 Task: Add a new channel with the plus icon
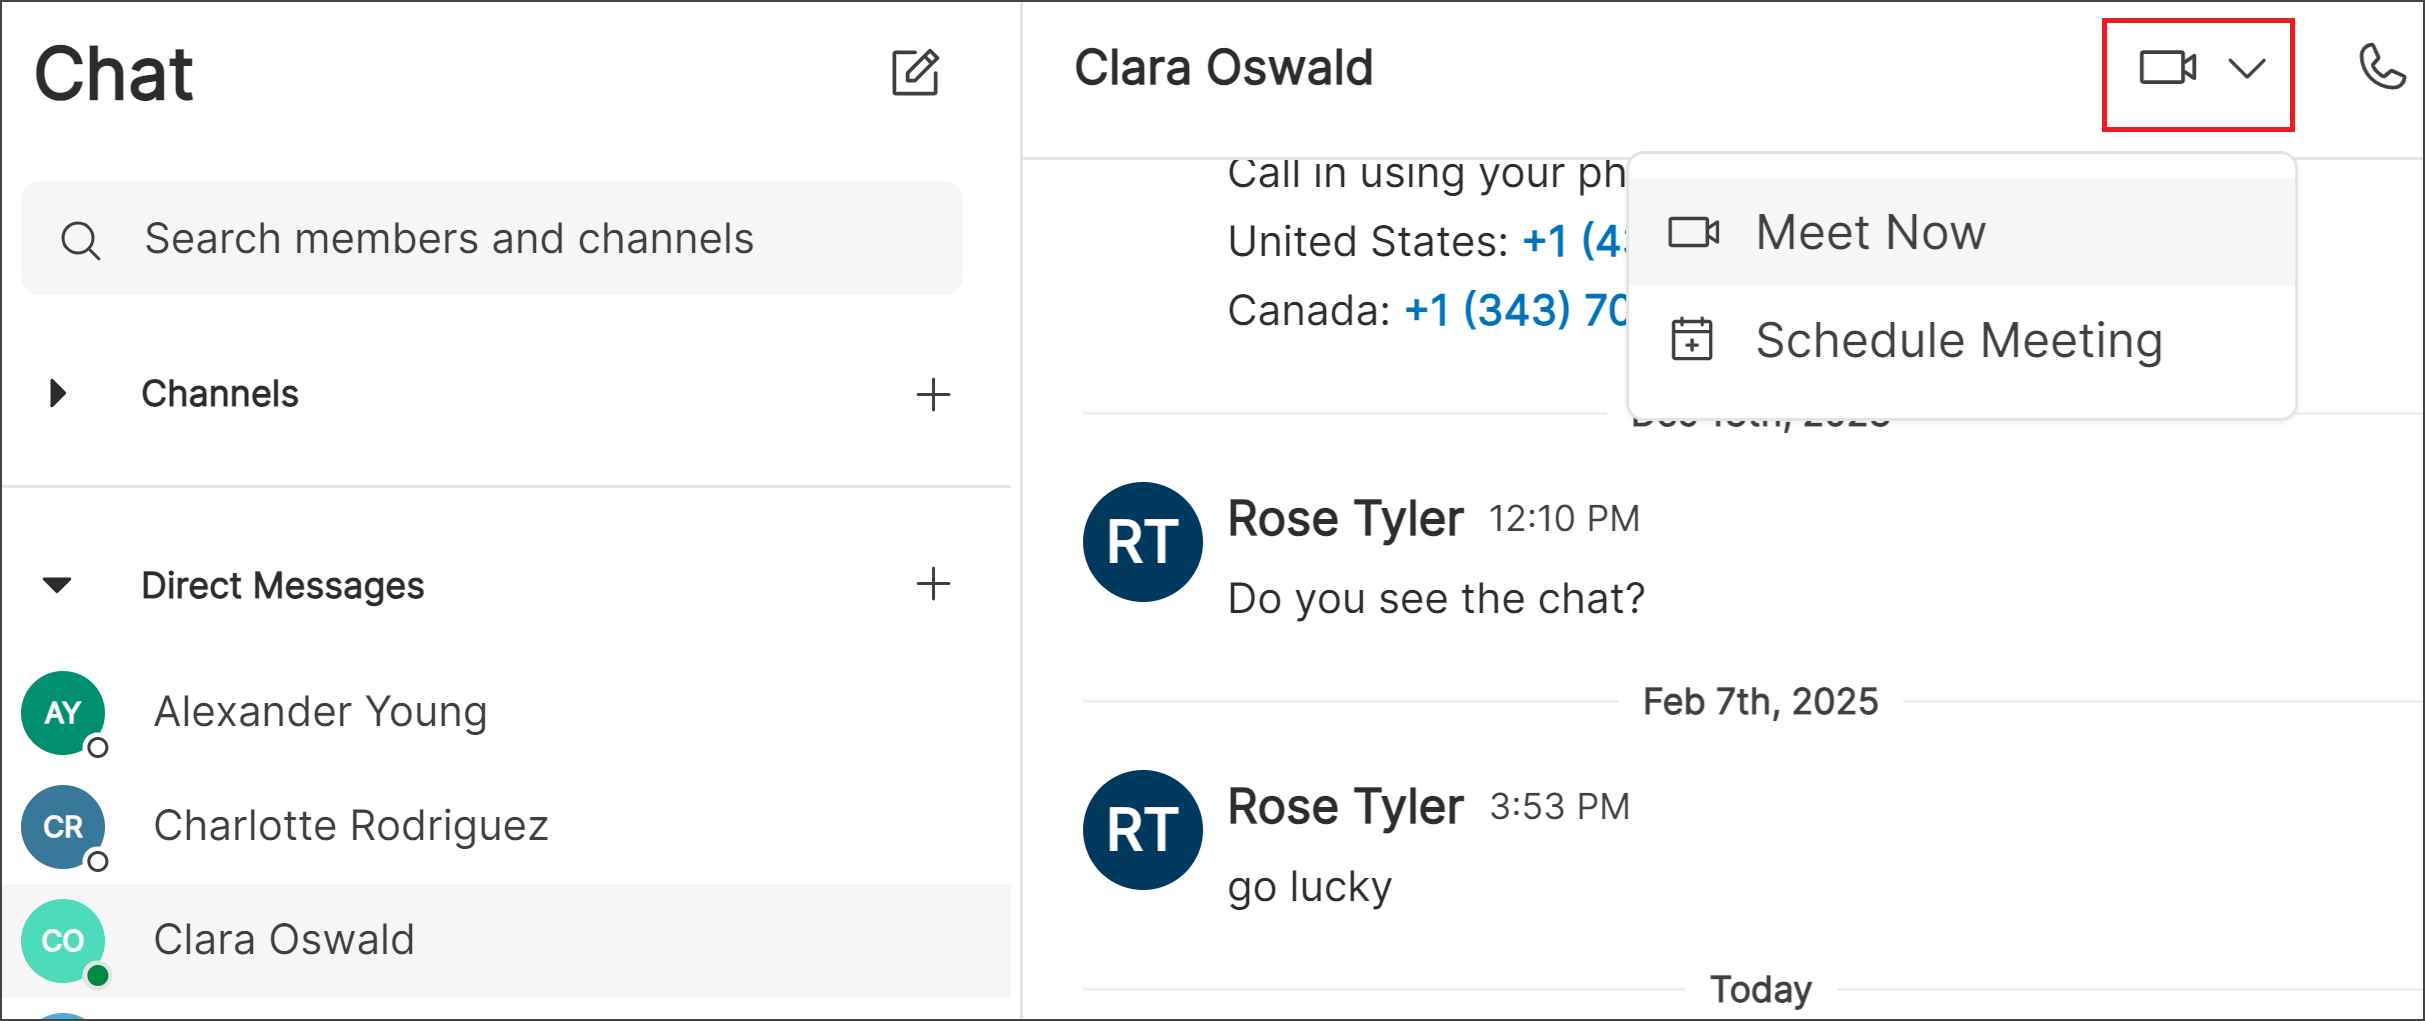tap(933, 394)
